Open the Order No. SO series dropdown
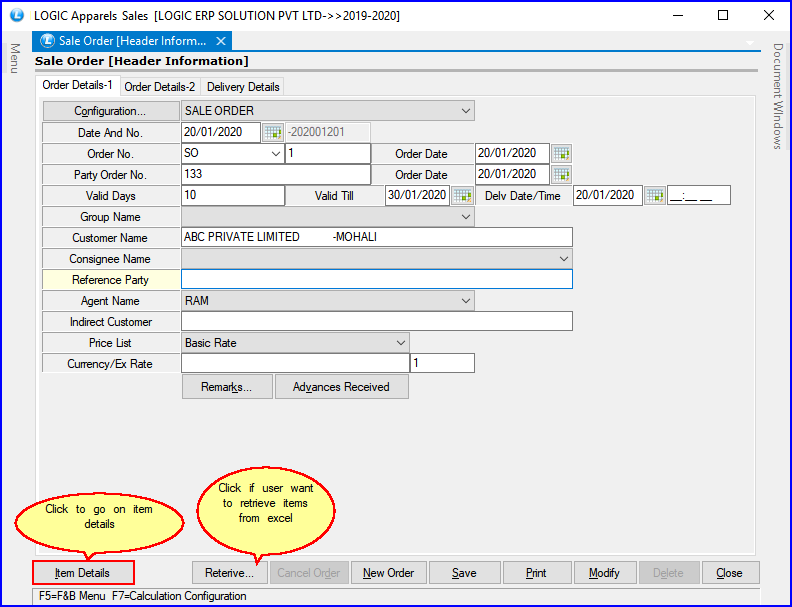 point(276,154)
